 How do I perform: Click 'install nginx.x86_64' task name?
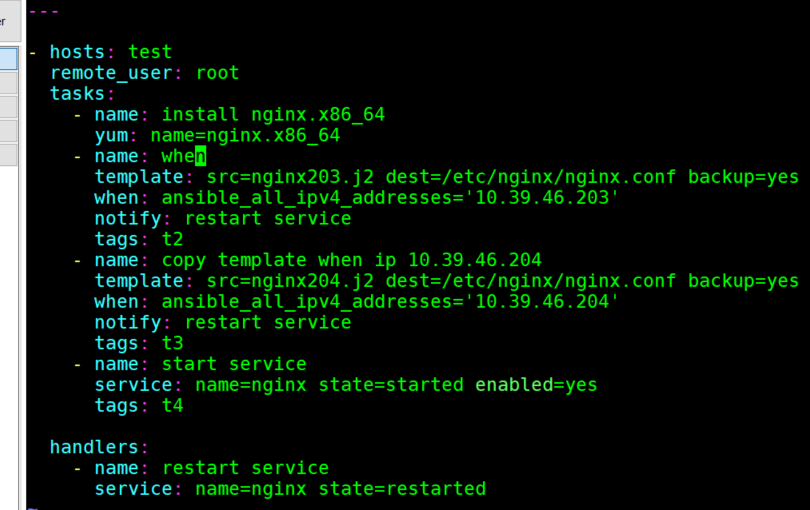click(x=273, y=115)
